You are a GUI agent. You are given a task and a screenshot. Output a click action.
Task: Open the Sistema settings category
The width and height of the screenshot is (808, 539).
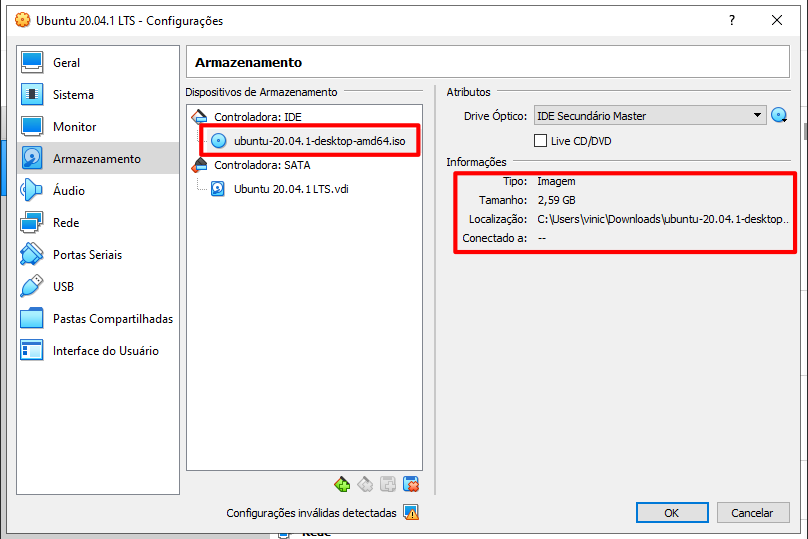[x=98, y=95]
